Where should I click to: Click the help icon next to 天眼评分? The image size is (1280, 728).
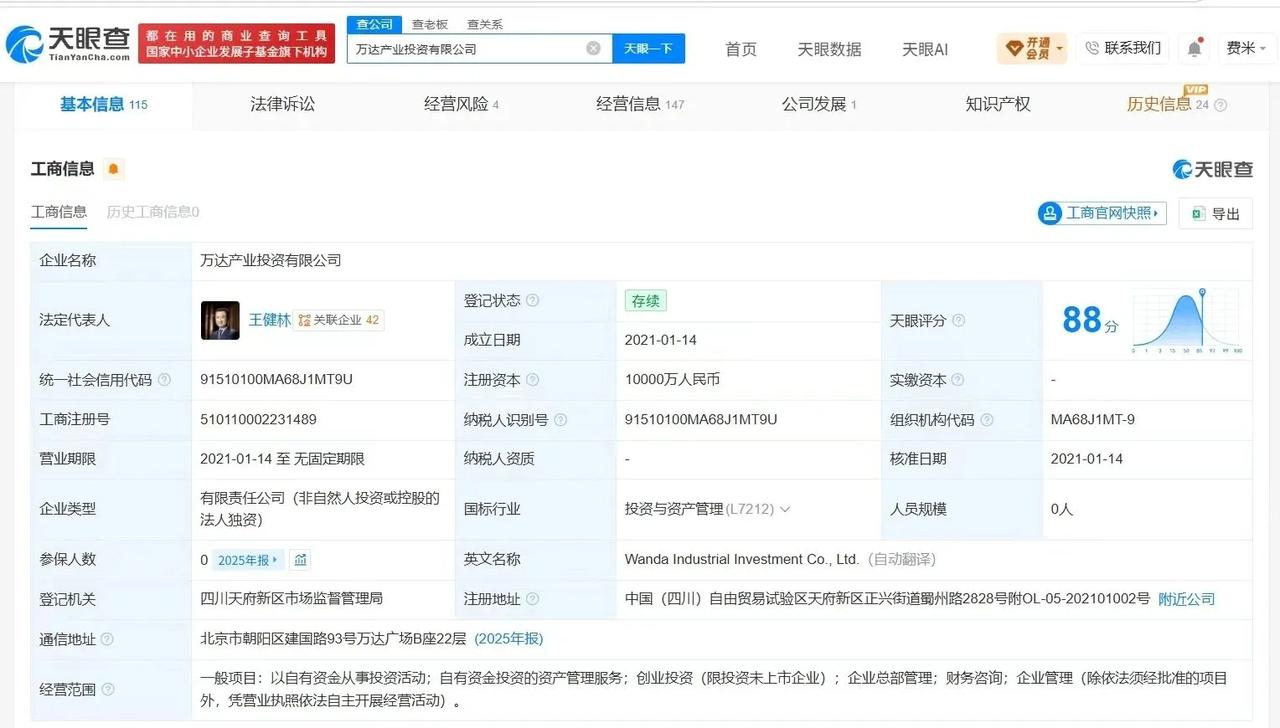tap(958, 320)
